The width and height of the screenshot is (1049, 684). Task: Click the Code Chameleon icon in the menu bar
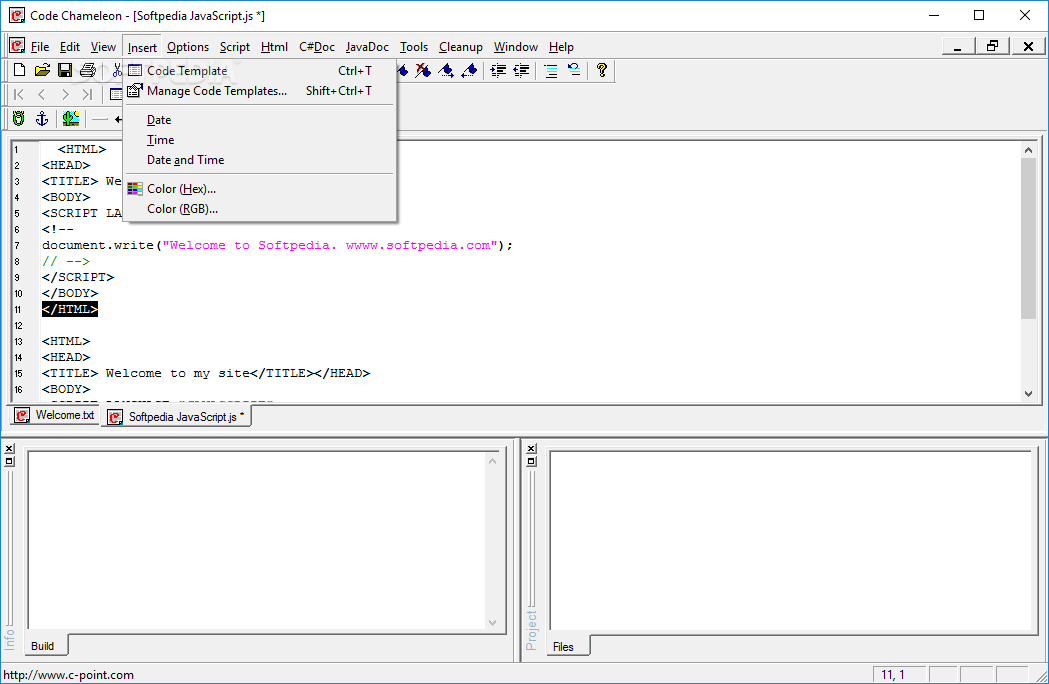click(x=17, y=46)
